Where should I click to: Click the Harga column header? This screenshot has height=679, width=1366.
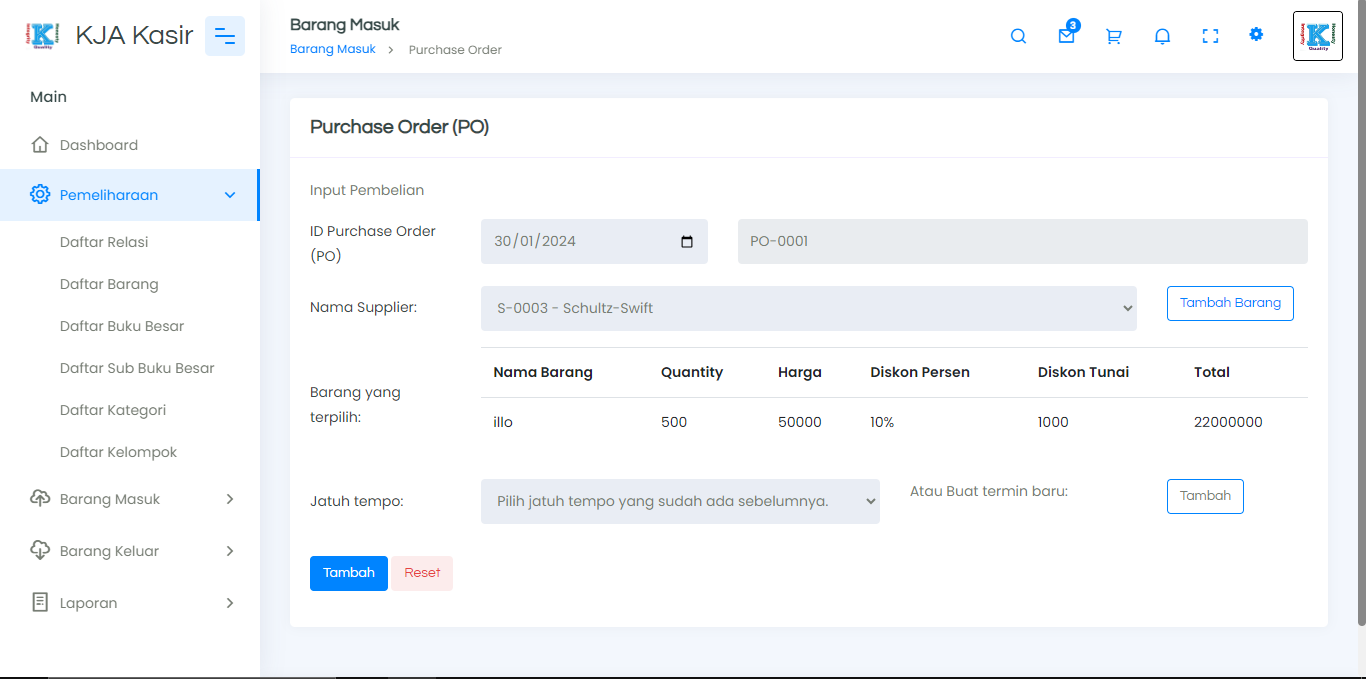[800, 372]
